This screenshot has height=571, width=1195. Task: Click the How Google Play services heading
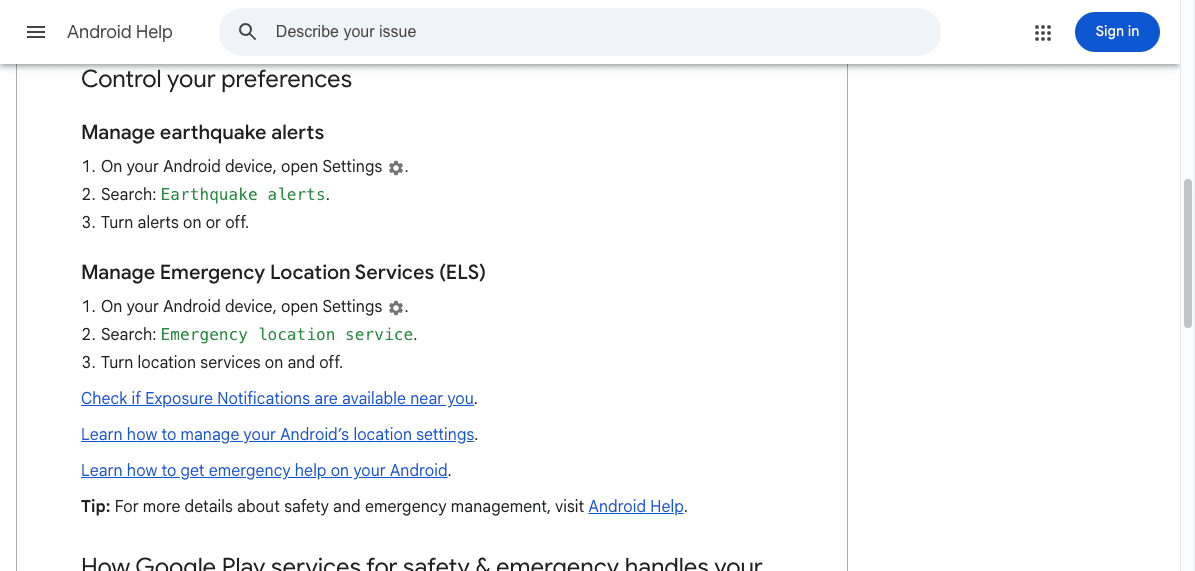point(421,563)
